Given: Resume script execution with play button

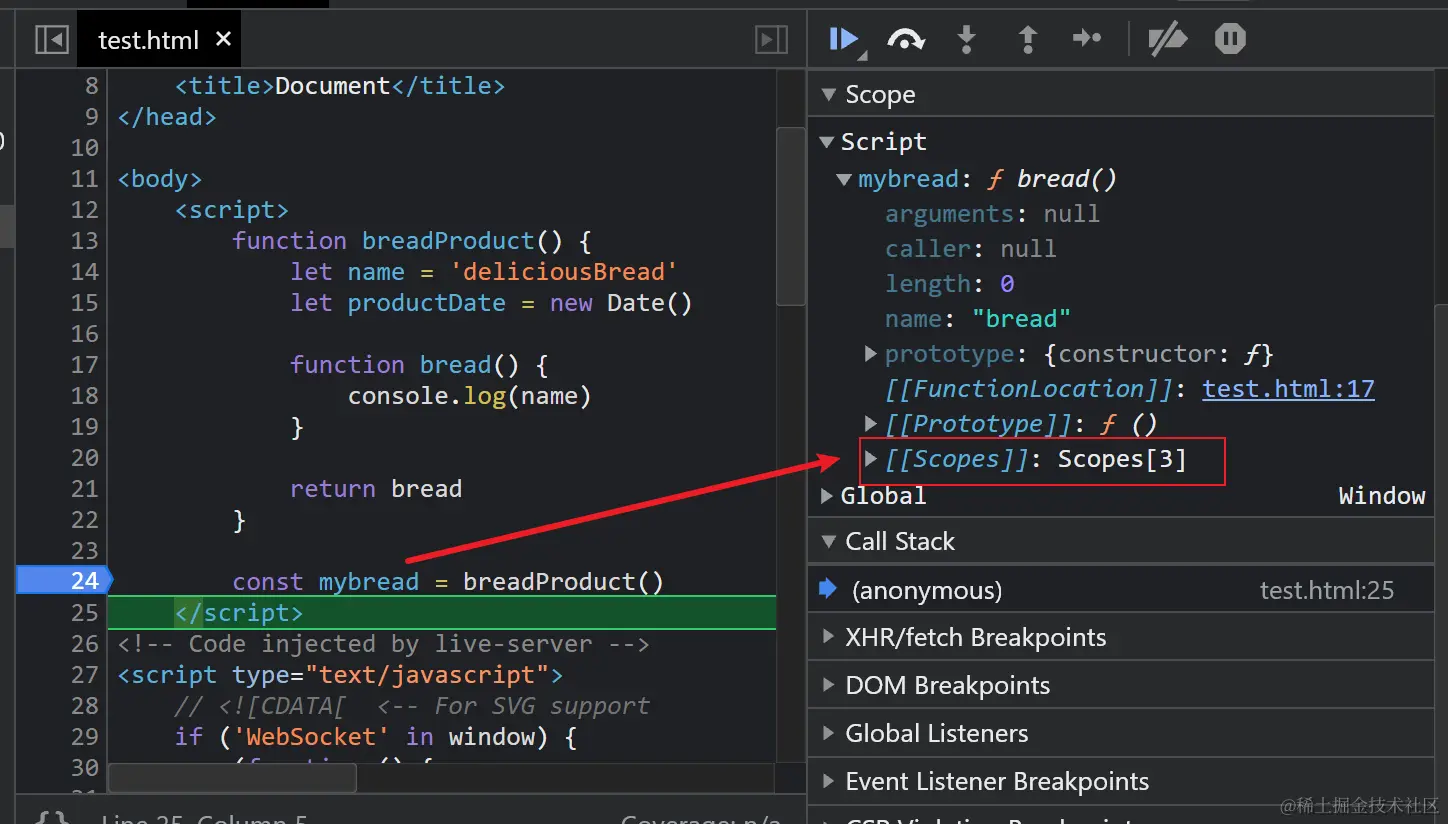Looking at the screenshot, I should coord(844,39).
